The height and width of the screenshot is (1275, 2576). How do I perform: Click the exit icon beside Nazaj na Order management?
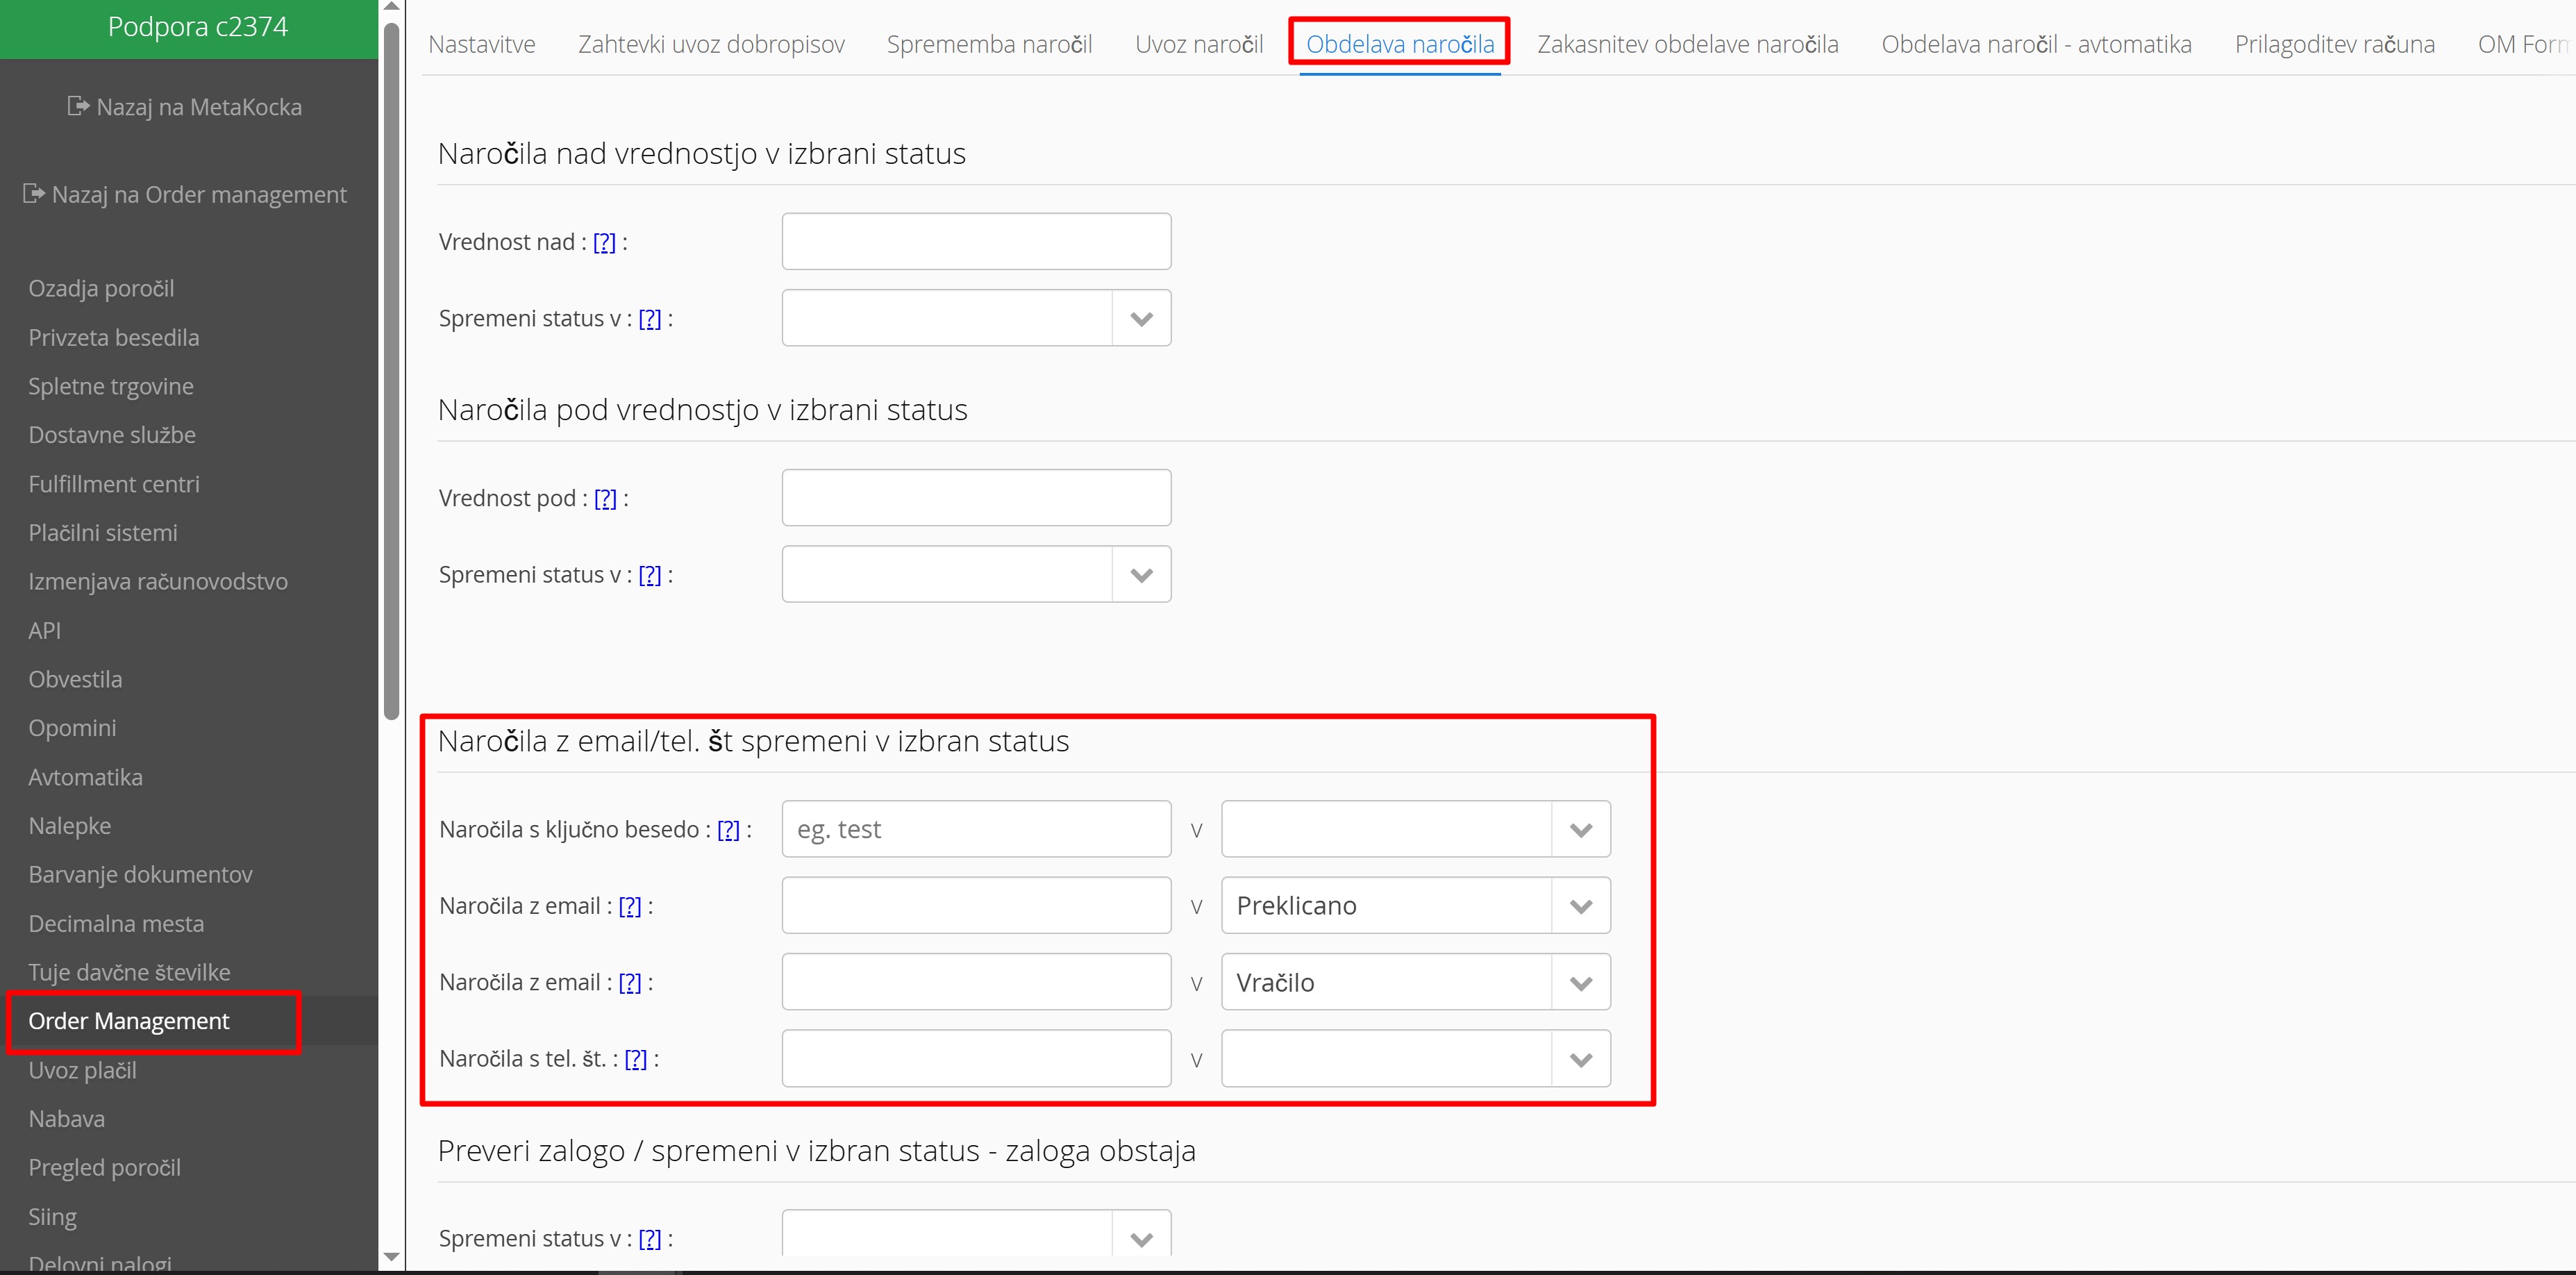pyautogui.click(x=34, y=193)
